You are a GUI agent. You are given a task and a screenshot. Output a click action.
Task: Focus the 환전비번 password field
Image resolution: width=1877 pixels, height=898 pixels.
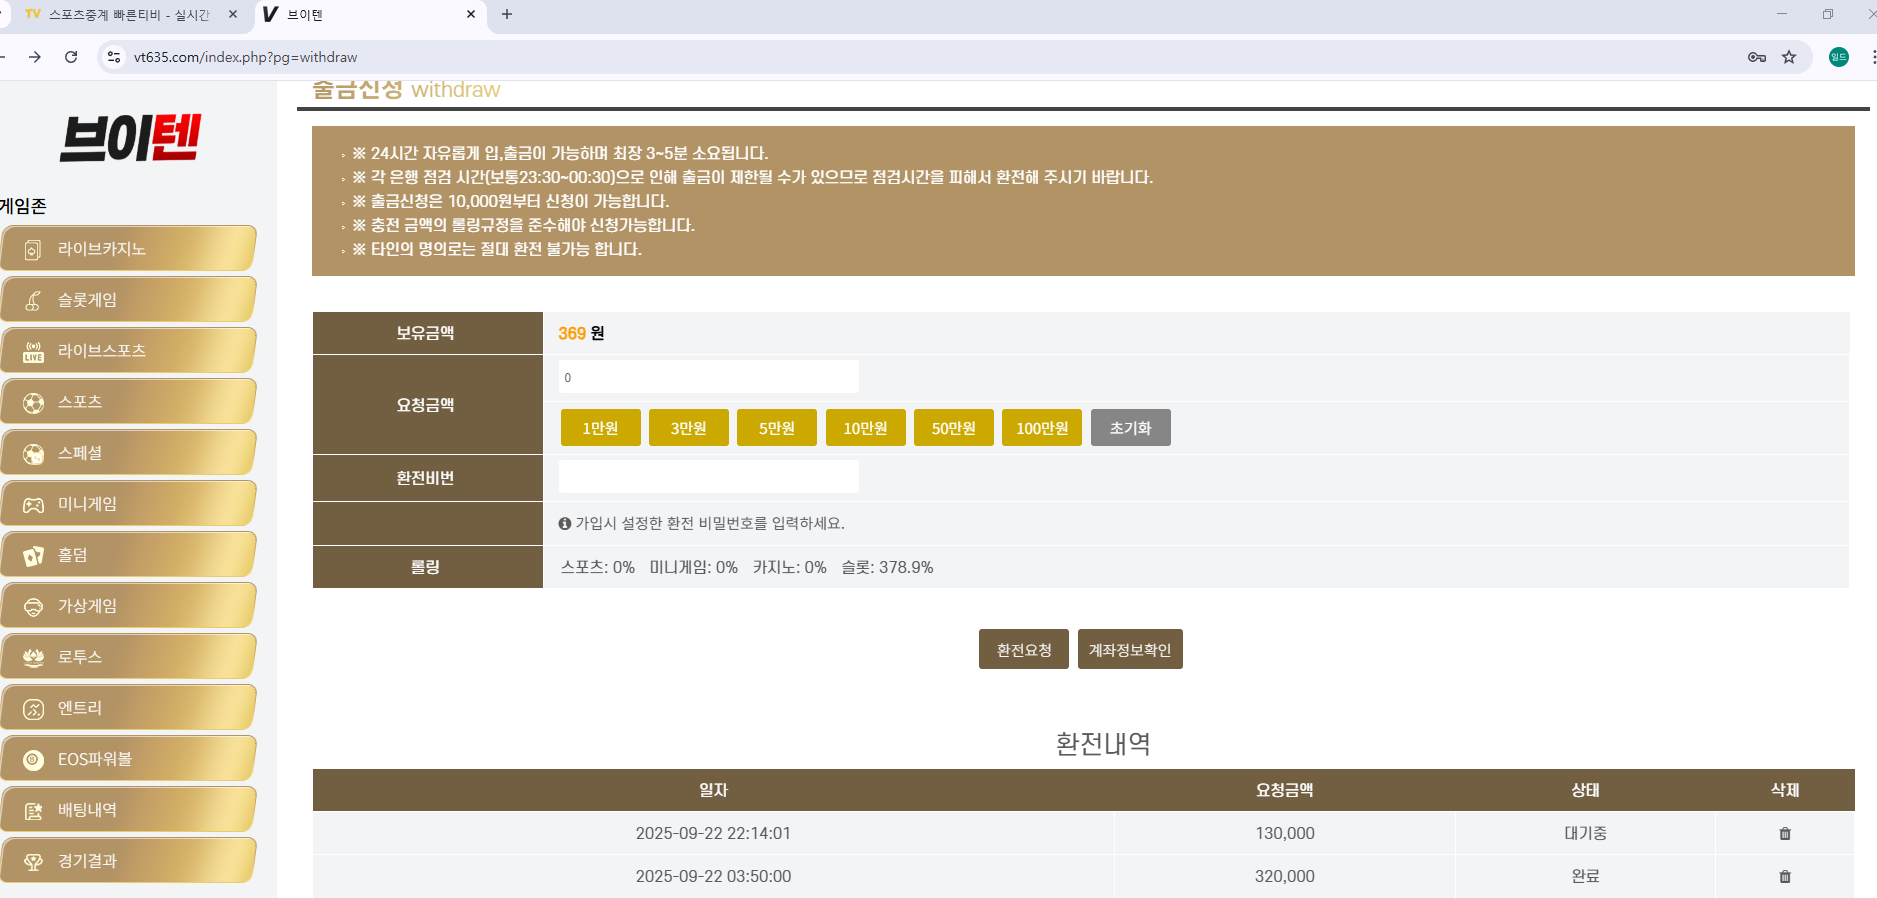coord(708,477)
